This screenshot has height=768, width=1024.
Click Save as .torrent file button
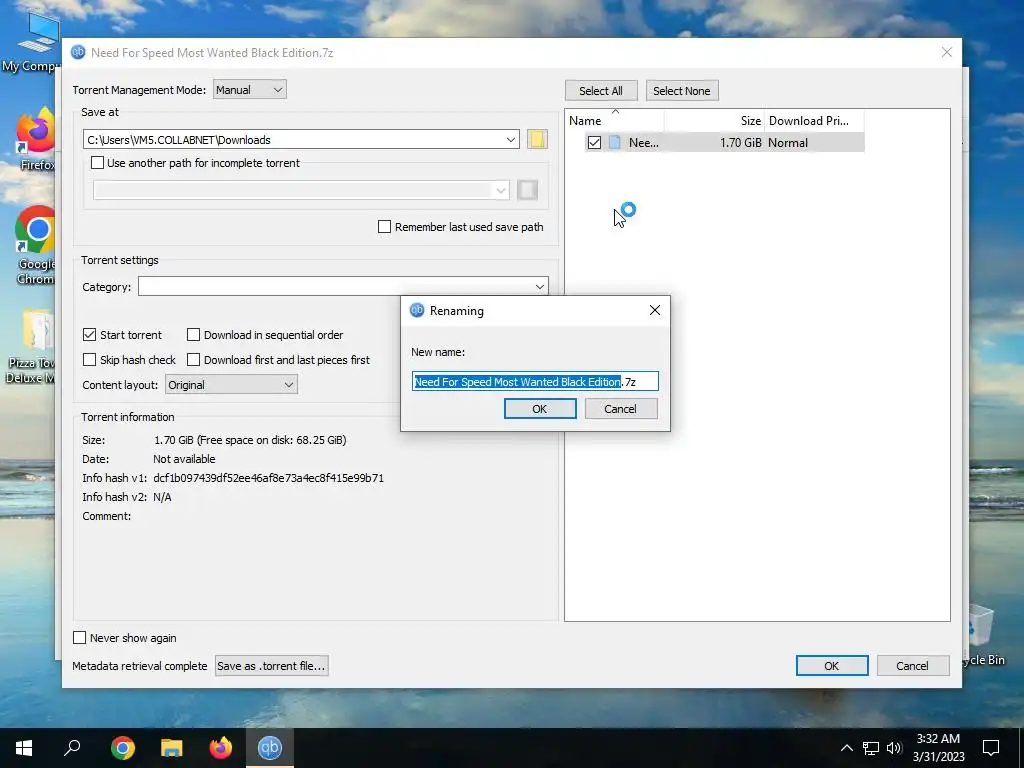[x=272, y=666]
